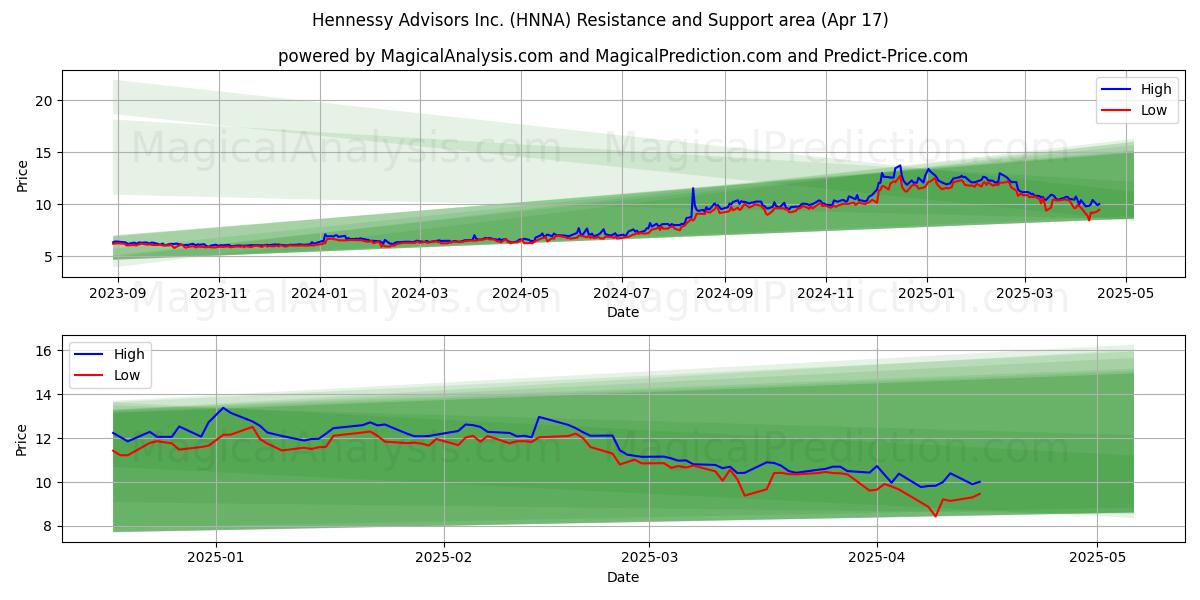Click the '2024-09' date tick label
This screenshot has height=600, width=1200.
click(725, 295)
